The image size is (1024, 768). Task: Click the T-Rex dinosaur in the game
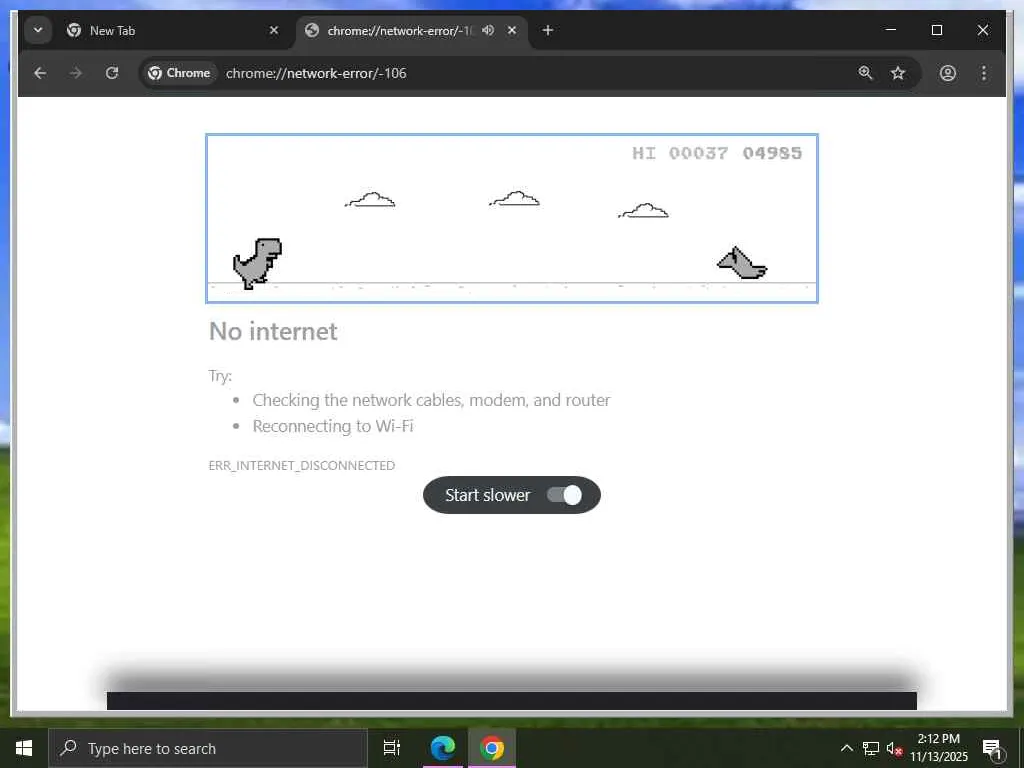(x=257, y=263)
